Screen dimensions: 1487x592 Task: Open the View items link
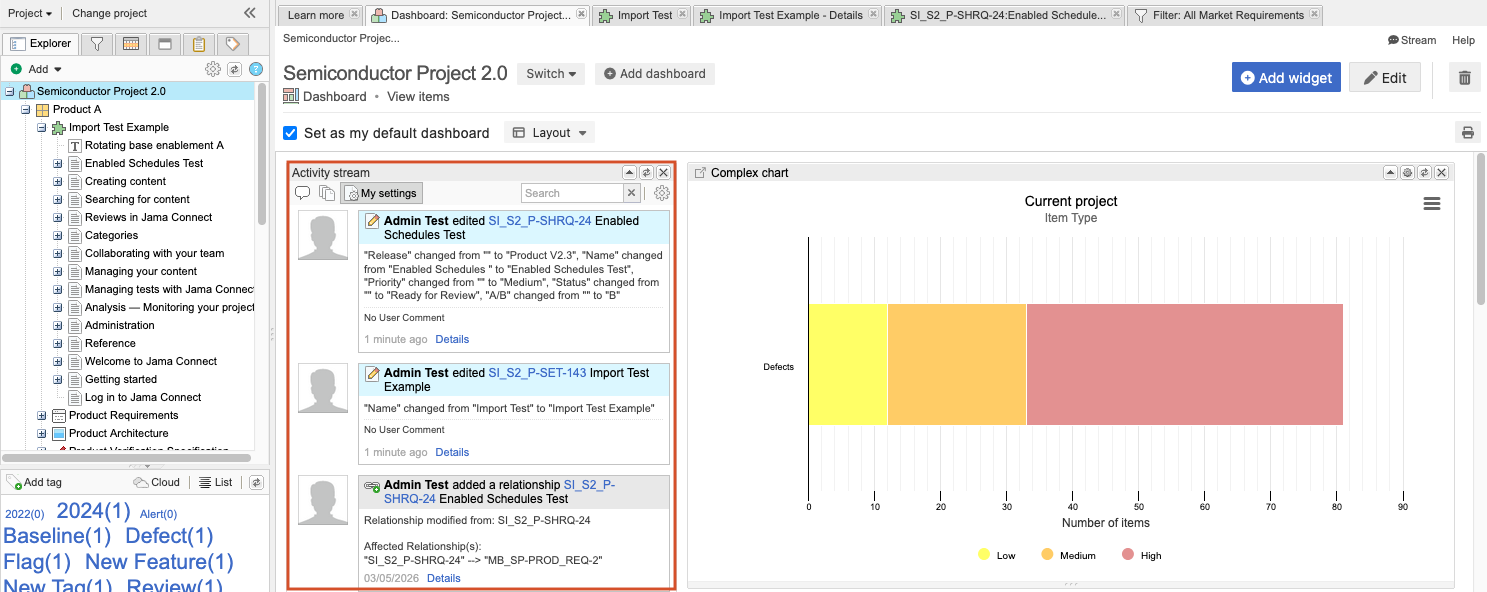pyautogui.click(x=418, y=96)
